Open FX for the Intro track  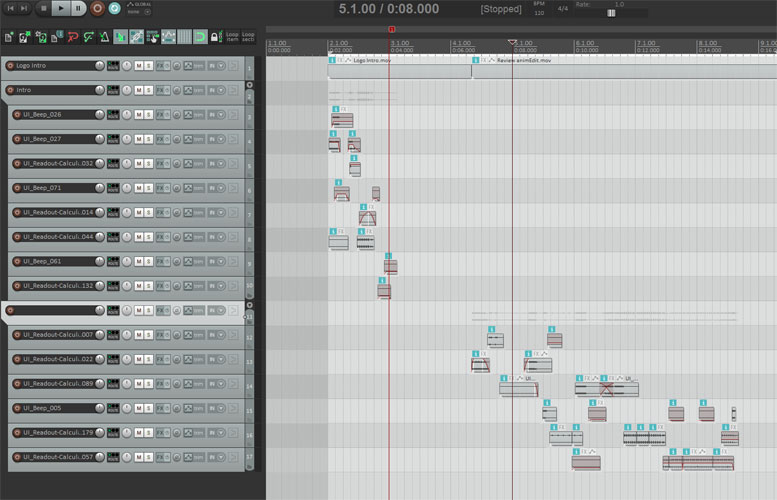point(161,90)
